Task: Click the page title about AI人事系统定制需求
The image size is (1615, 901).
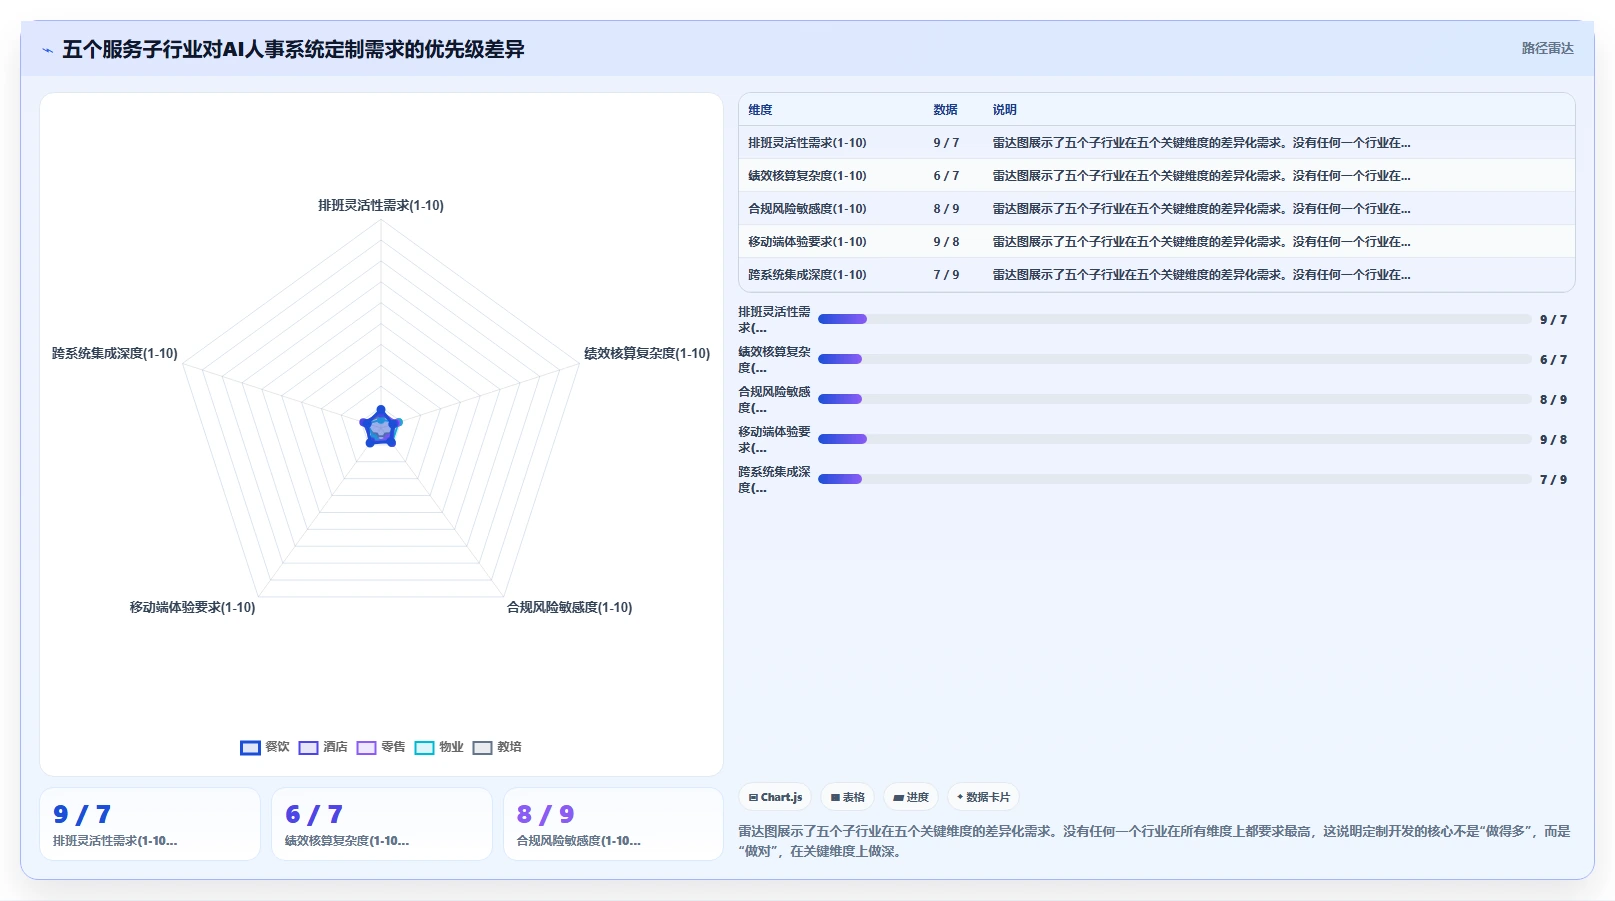Action: [x=293, y=50]
